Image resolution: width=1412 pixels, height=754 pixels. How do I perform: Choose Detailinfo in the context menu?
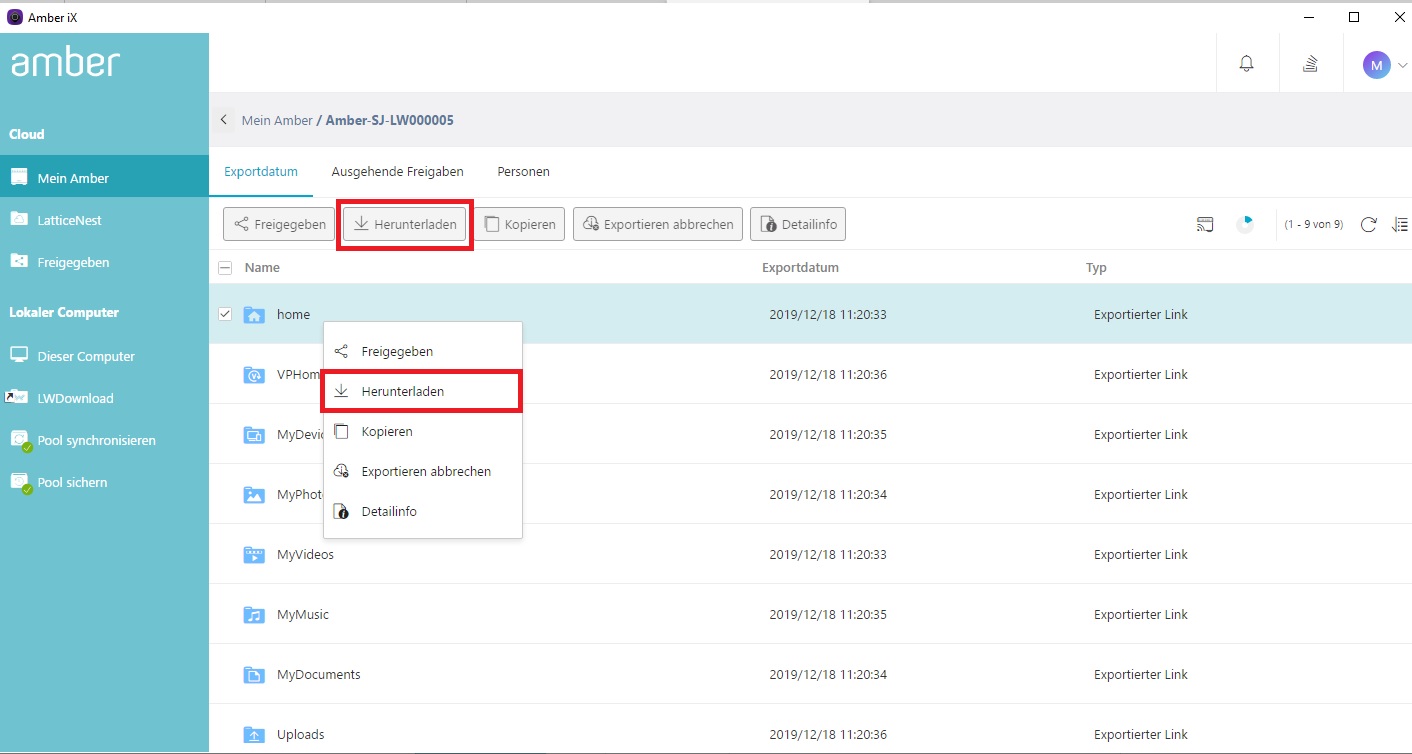point(422,511)
